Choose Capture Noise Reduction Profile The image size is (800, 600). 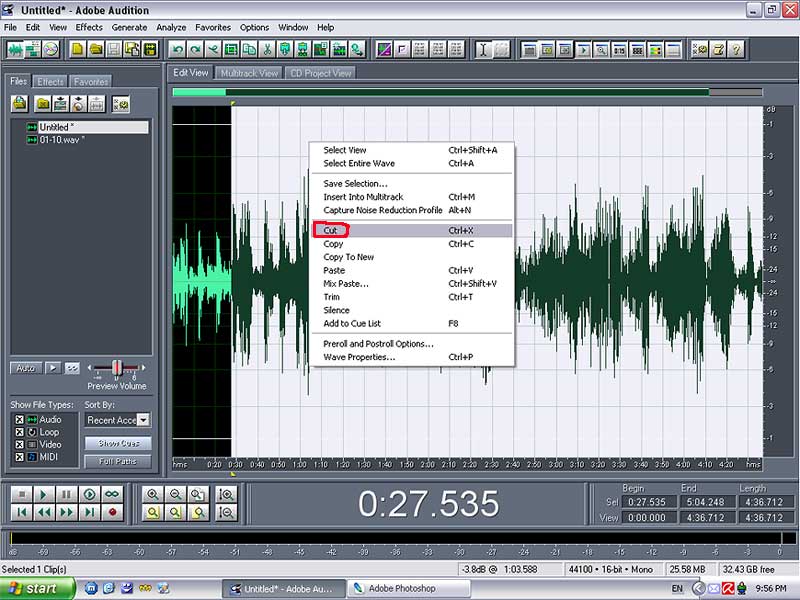[x=412, y=210]
